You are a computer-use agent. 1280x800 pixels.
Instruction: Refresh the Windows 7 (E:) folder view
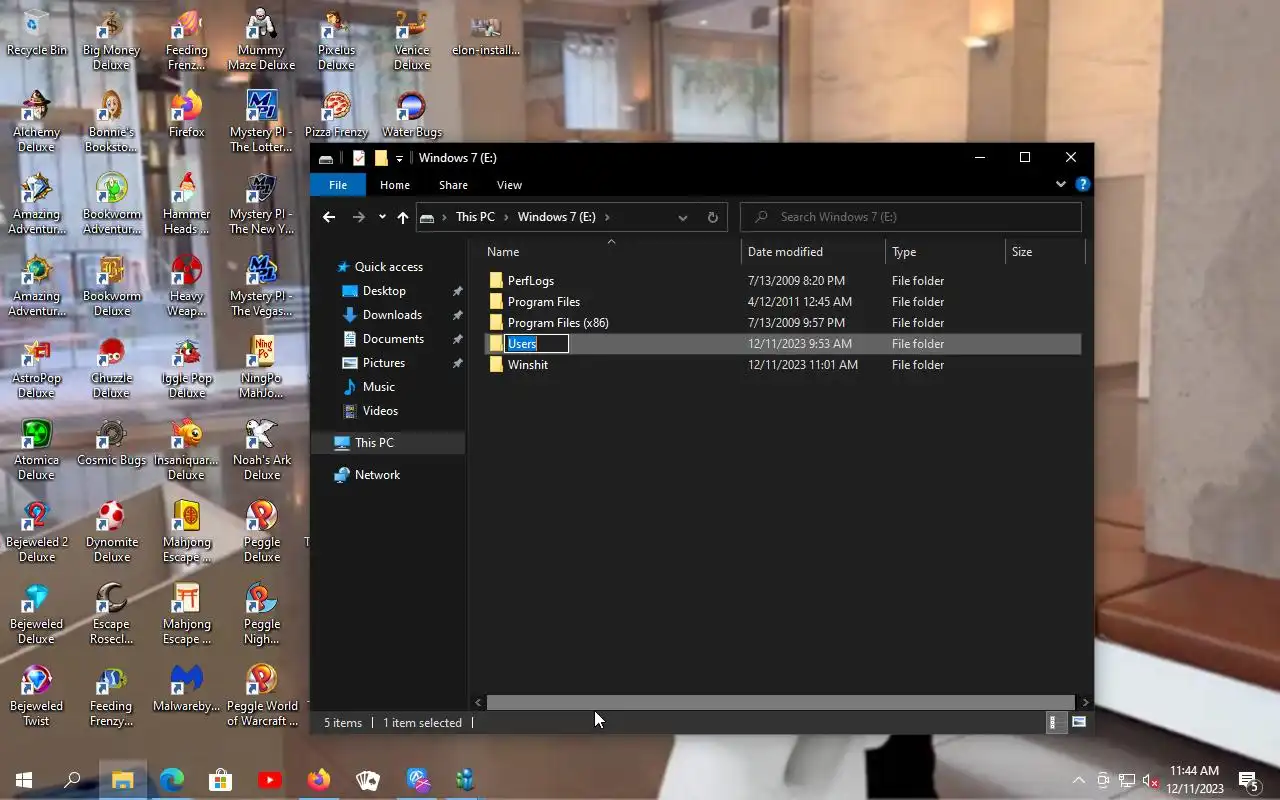[x=713, y=217]
